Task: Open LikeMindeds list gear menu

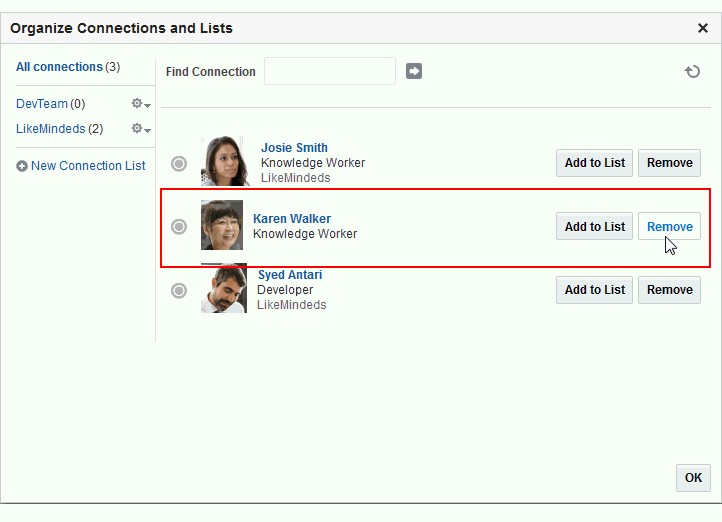Action: [141, 129]
